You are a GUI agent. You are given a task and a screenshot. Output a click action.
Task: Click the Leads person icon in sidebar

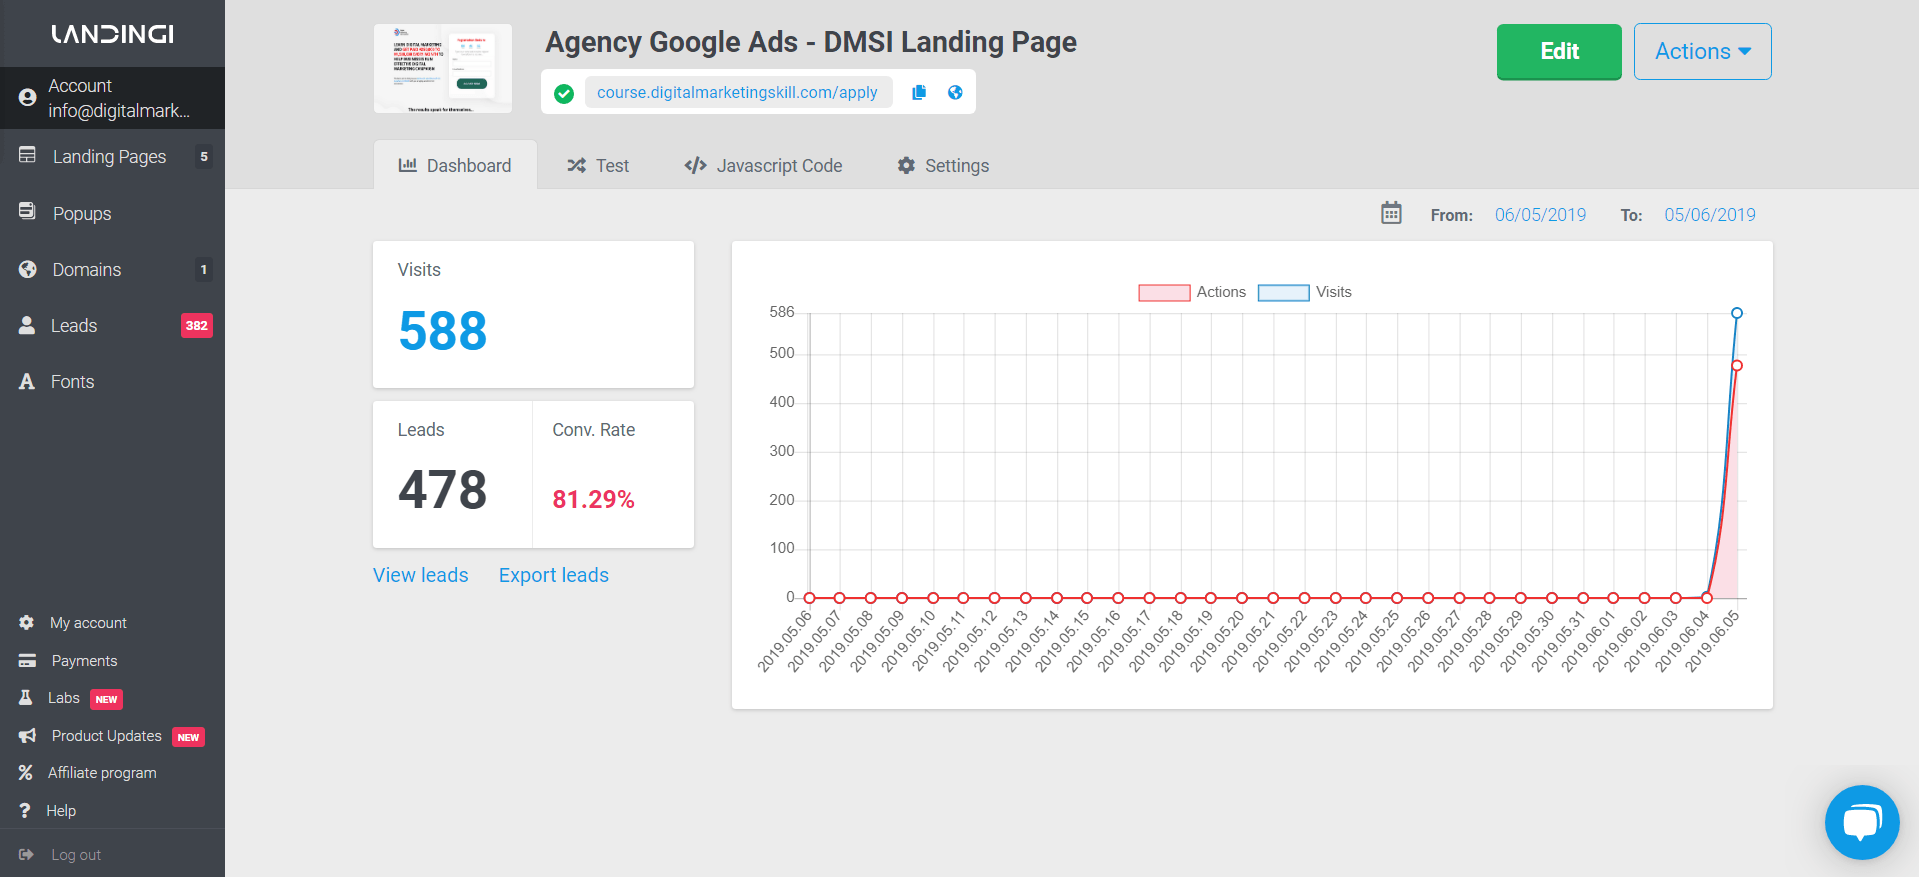[27, 325]
